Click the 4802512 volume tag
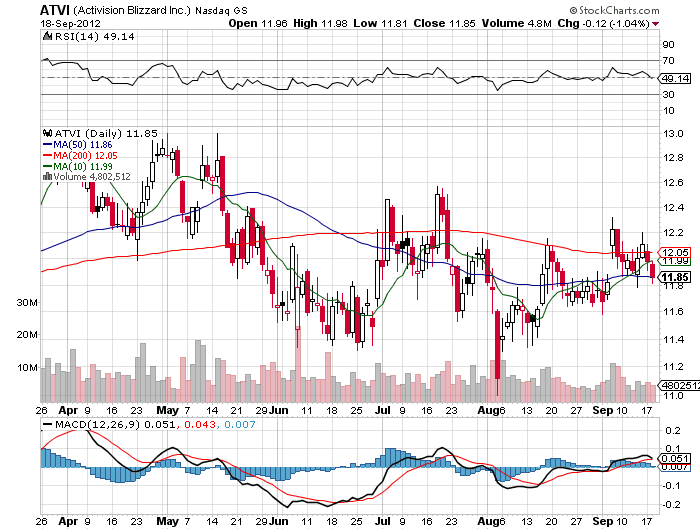The image size is (700, 530). coord(680,385)
